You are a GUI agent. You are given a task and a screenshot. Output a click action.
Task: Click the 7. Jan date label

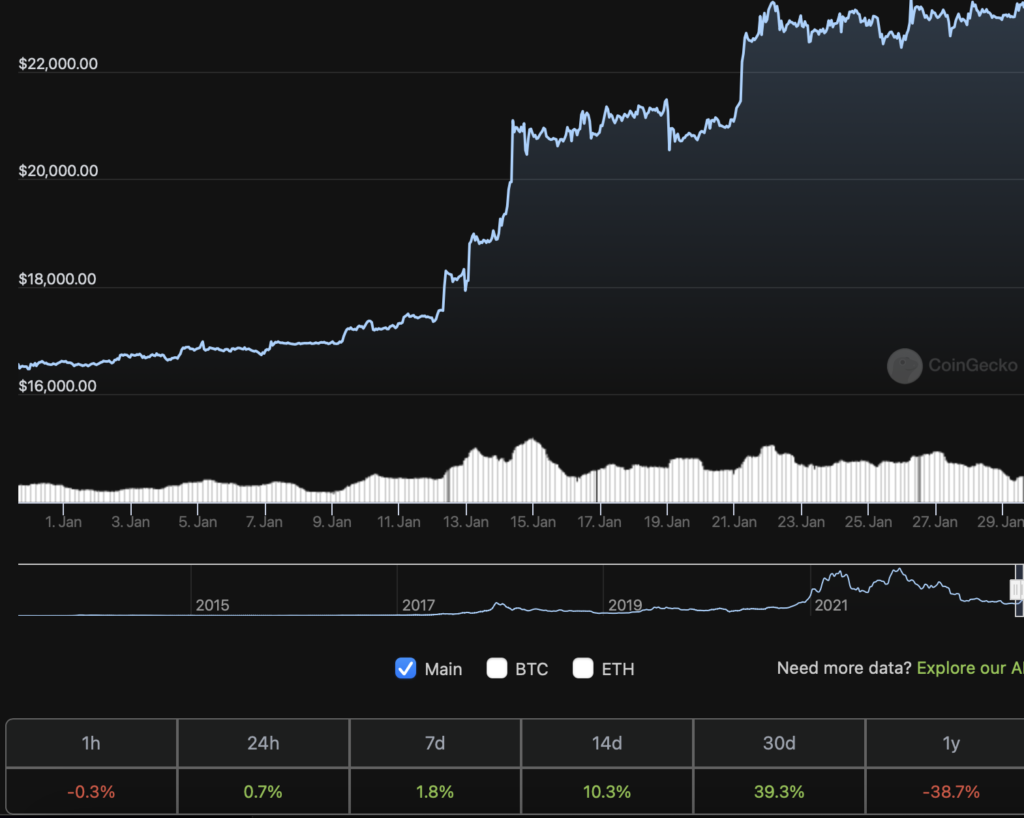click(x=264, y=522)
